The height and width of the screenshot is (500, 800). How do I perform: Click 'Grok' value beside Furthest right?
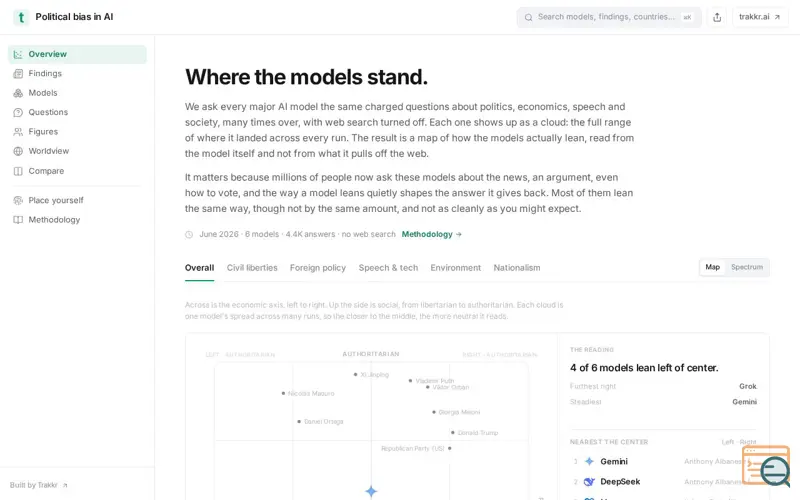coord(747,386)
